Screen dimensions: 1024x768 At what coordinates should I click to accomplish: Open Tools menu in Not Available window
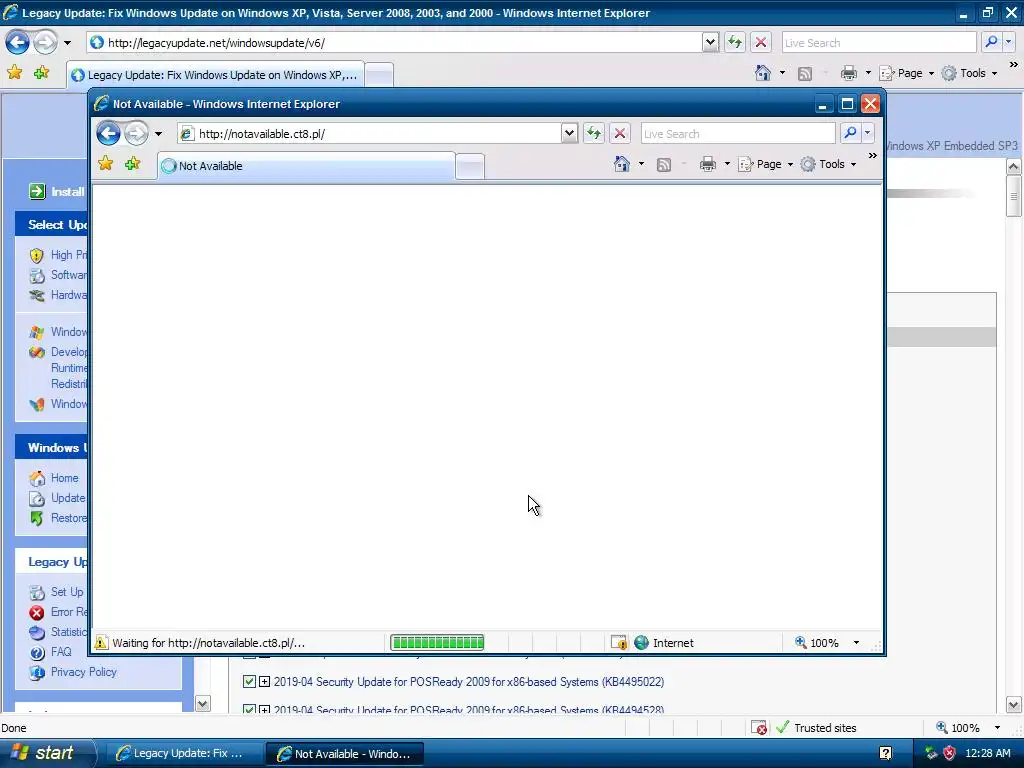(828, 165)
